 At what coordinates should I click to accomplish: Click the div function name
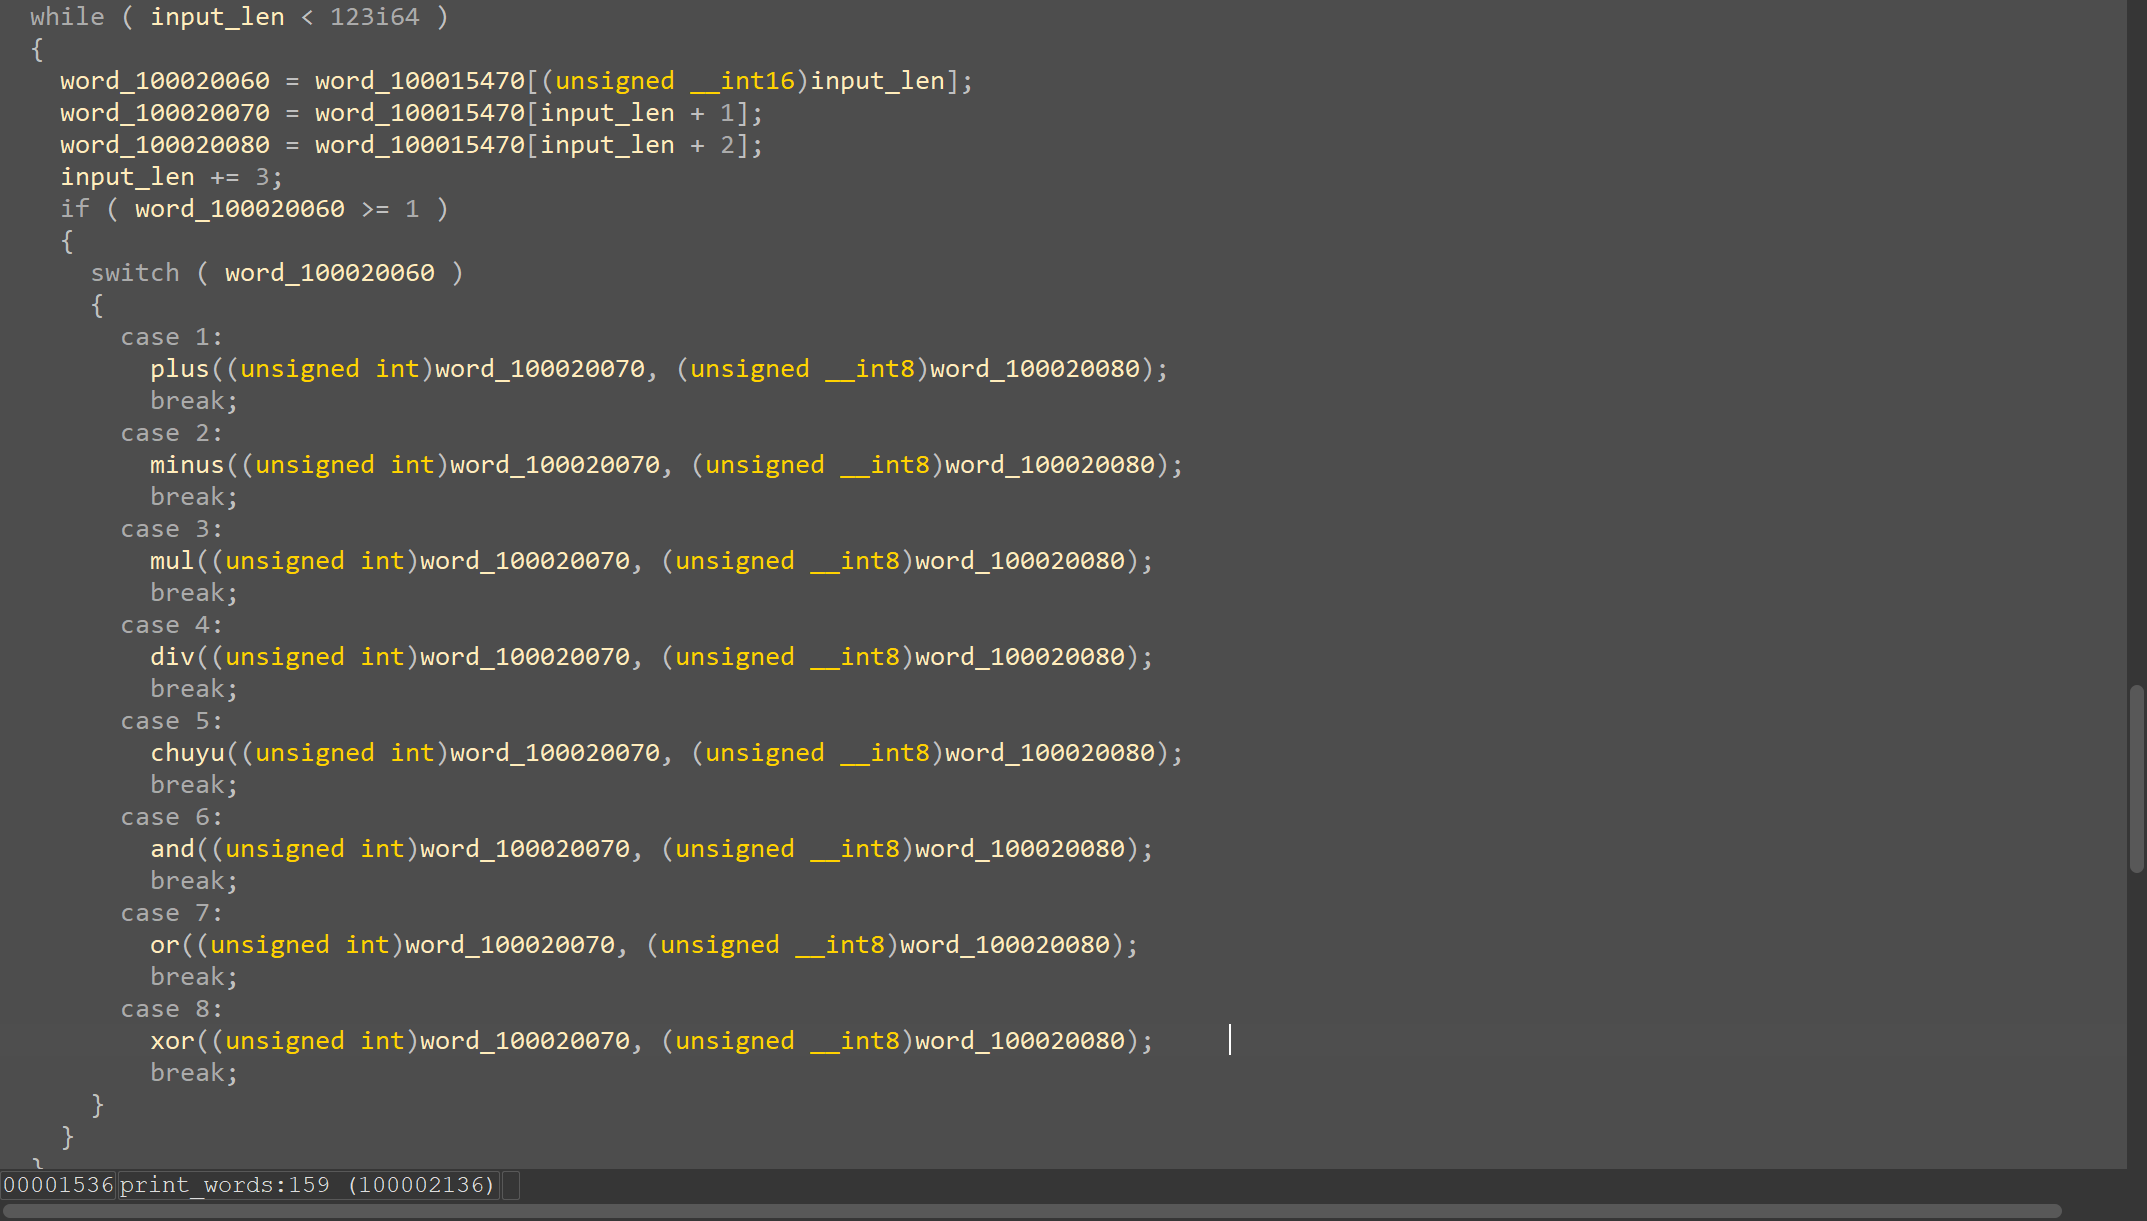(x=172, y=657)
